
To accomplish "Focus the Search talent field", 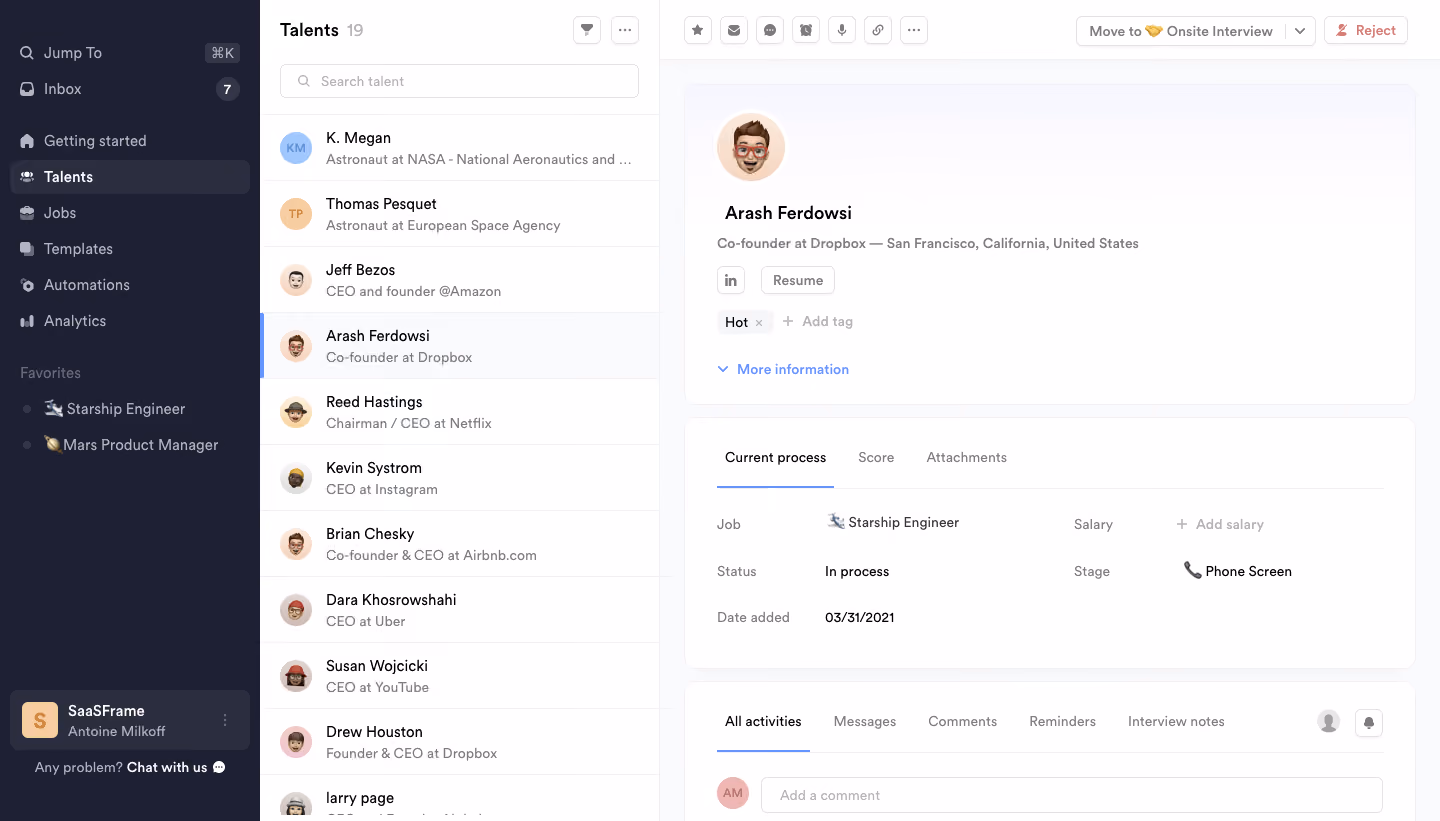I will tap(459, 81).
